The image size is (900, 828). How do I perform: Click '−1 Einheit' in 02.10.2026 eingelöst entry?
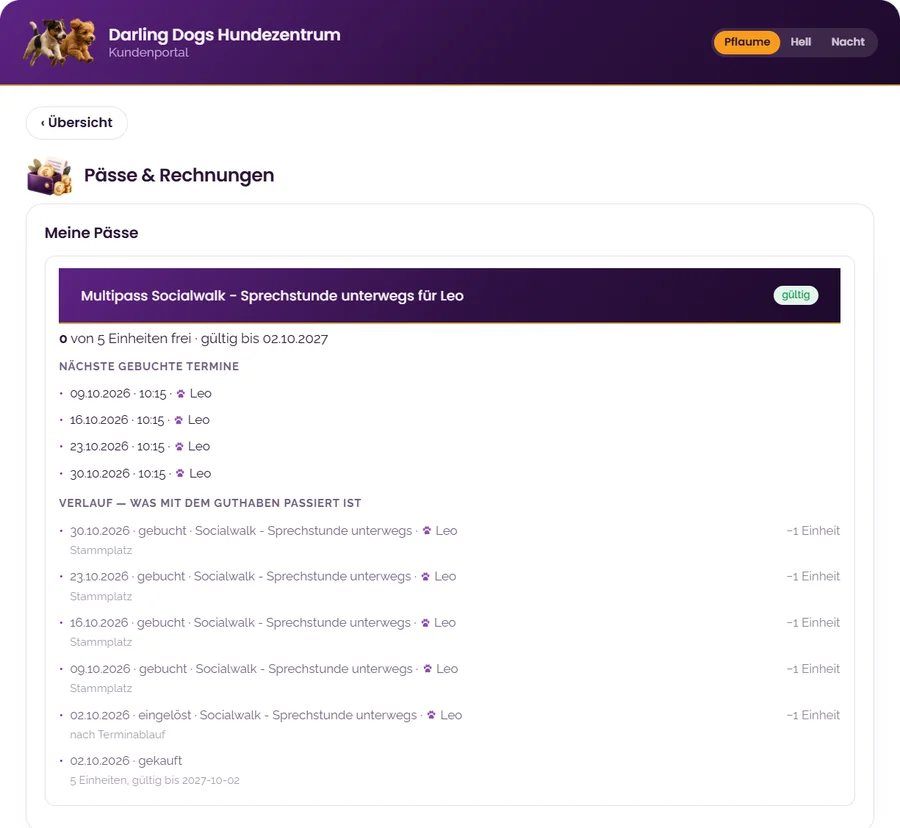813,715
